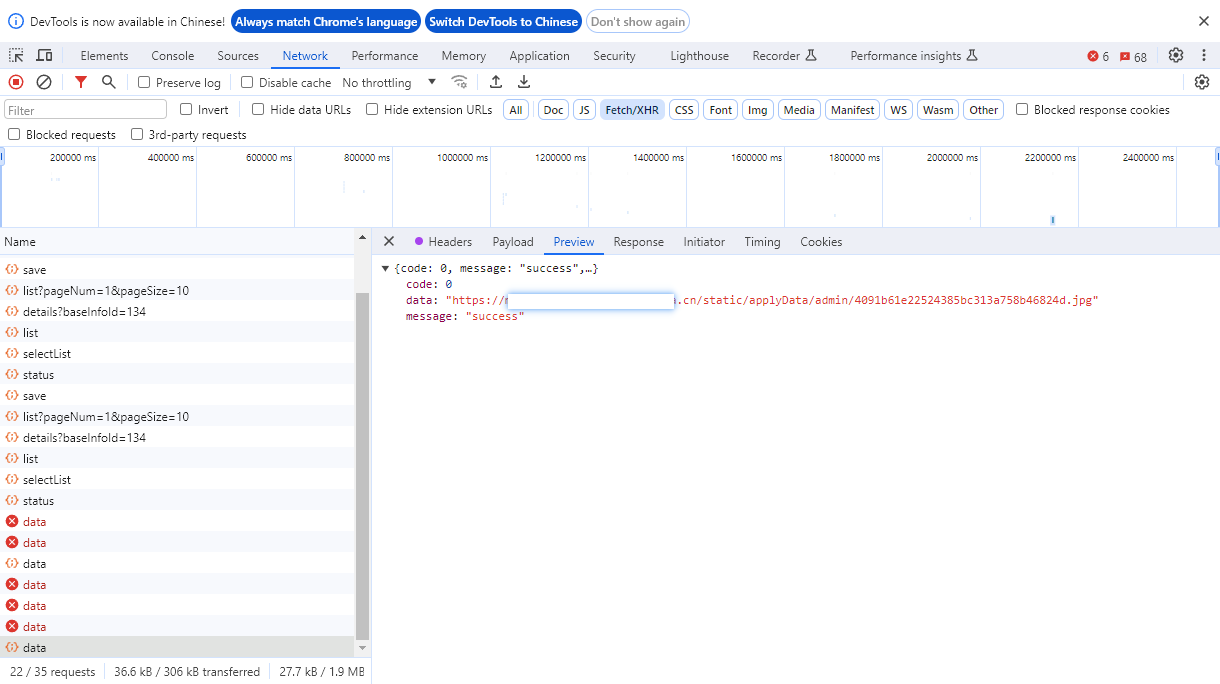Filter requests by WS type
The width and height of the screenshot is (1220, 684).
pos(899,110)
